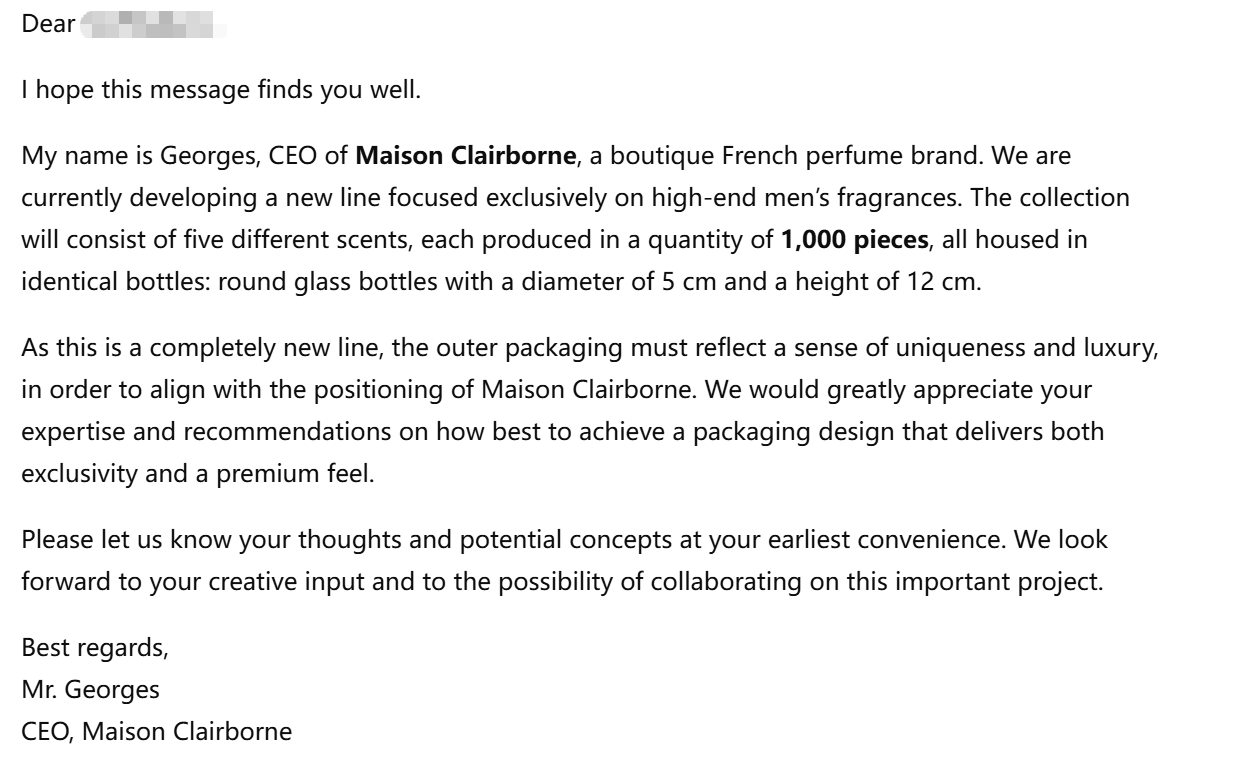
Task: Click the phrase "My name is Georges"
Action: 116,155
